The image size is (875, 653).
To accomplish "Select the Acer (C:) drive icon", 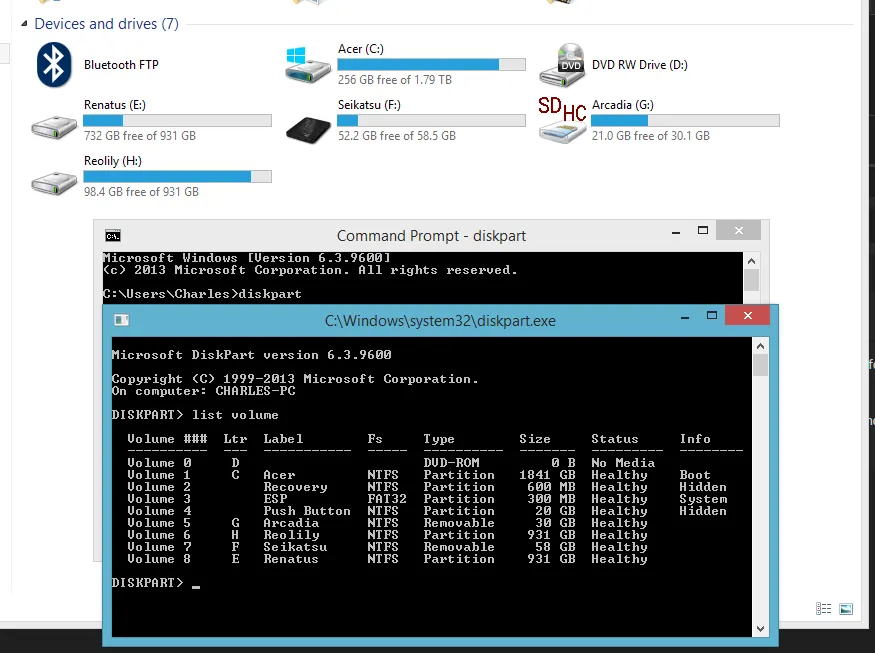I will tap(308, 65).
